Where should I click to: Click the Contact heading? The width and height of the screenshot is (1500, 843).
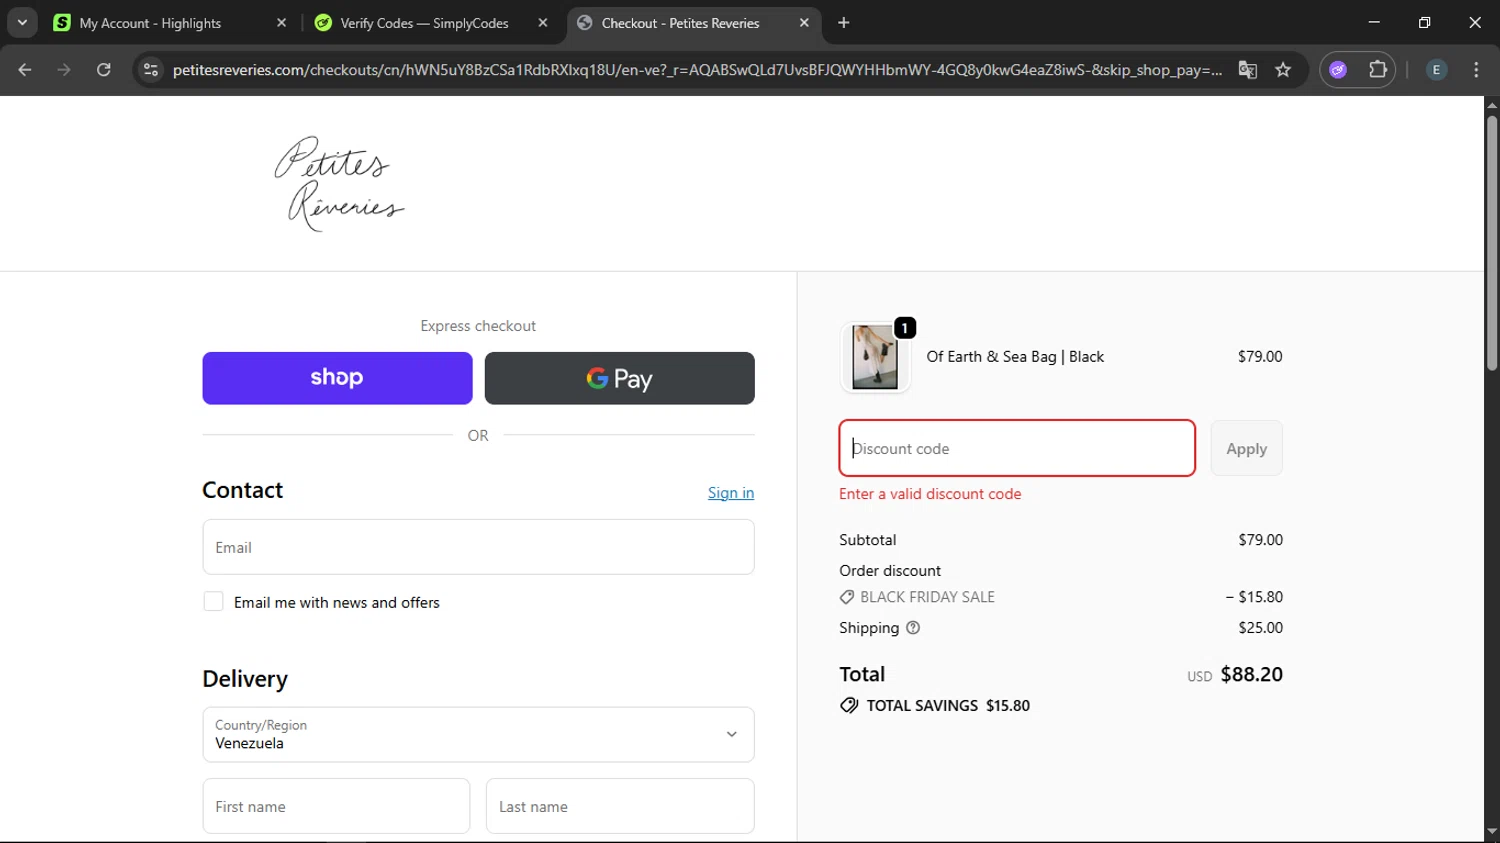243,490
